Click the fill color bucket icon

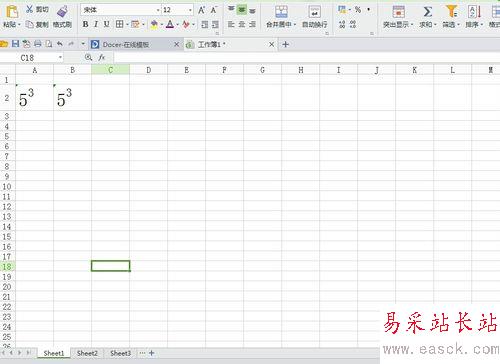[x=154, y=24]
